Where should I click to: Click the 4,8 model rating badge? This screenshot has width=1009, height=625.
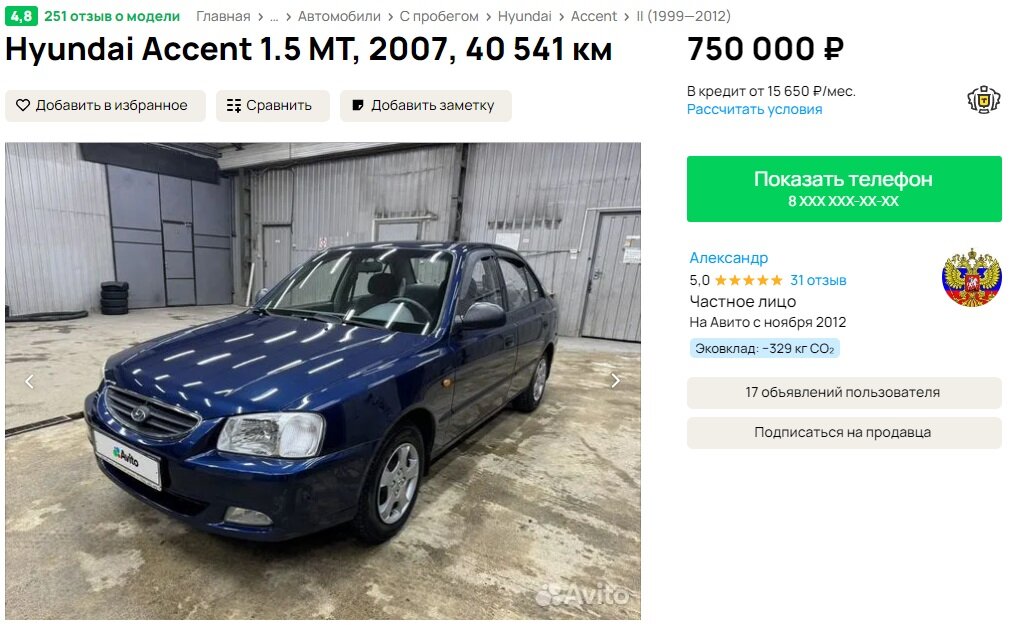[x=21, y=16]
